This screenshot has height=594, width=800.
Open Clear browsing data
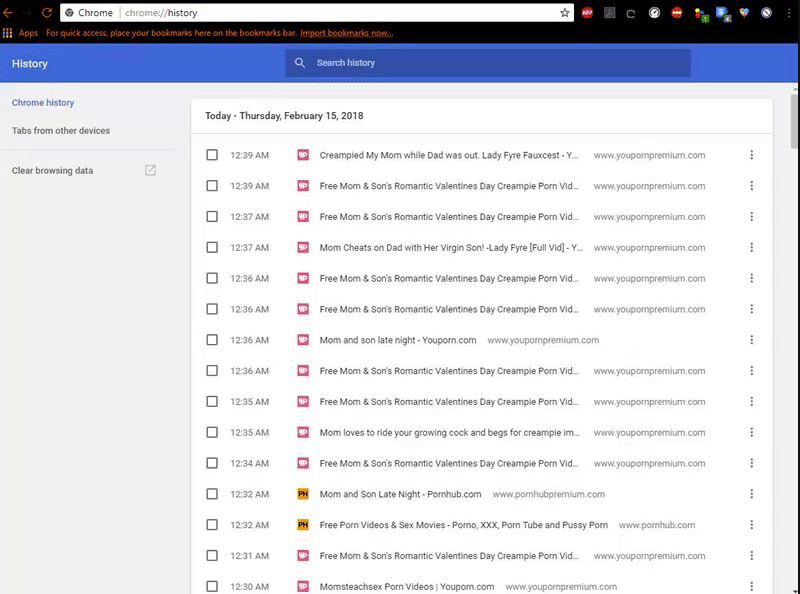tap(52, 170)
